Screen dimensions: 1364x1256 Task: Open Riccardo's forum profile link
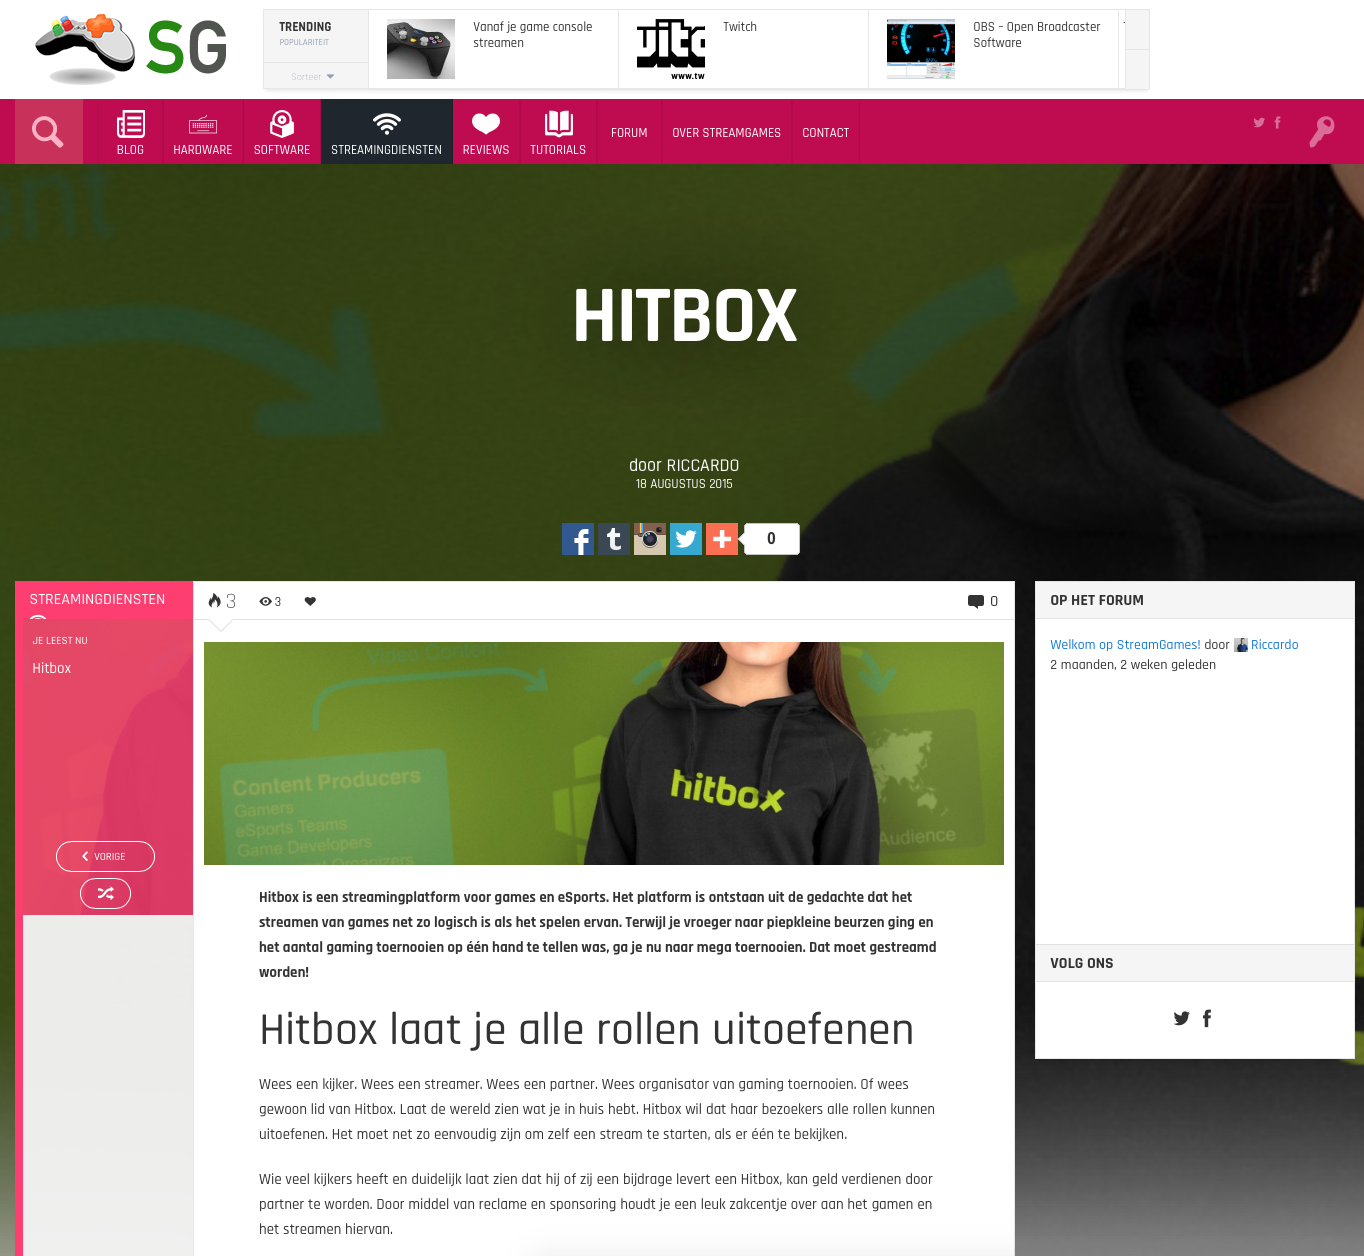[x=1274, y=645]
